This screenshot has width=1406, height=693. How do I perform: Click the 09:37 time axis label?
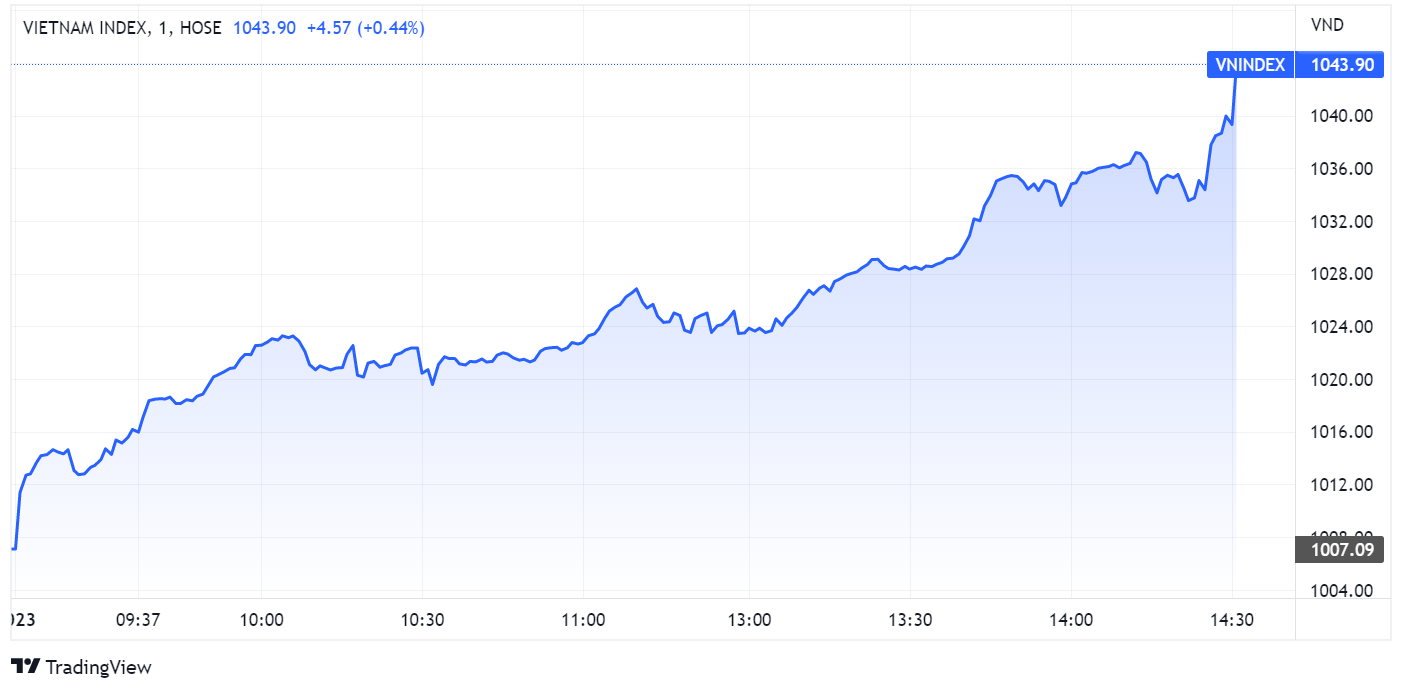pos(138,620)
